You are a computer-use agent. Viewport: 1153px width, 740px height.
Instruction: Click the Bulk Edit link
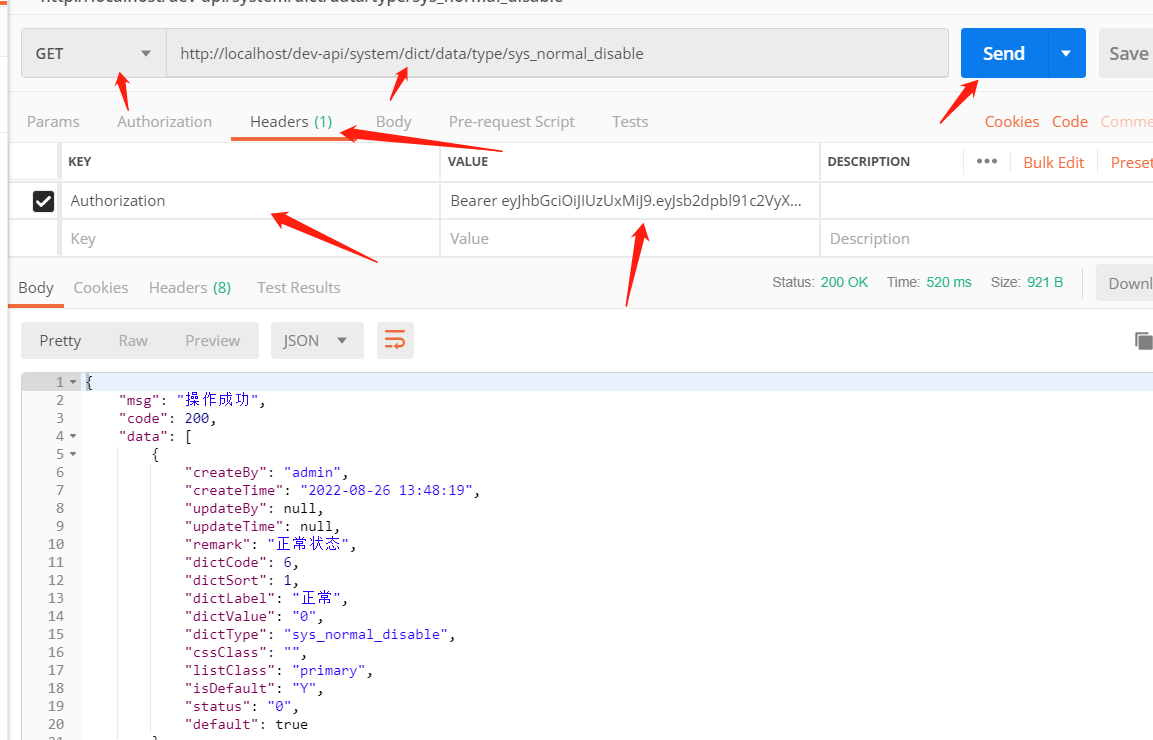(1053, 162)
